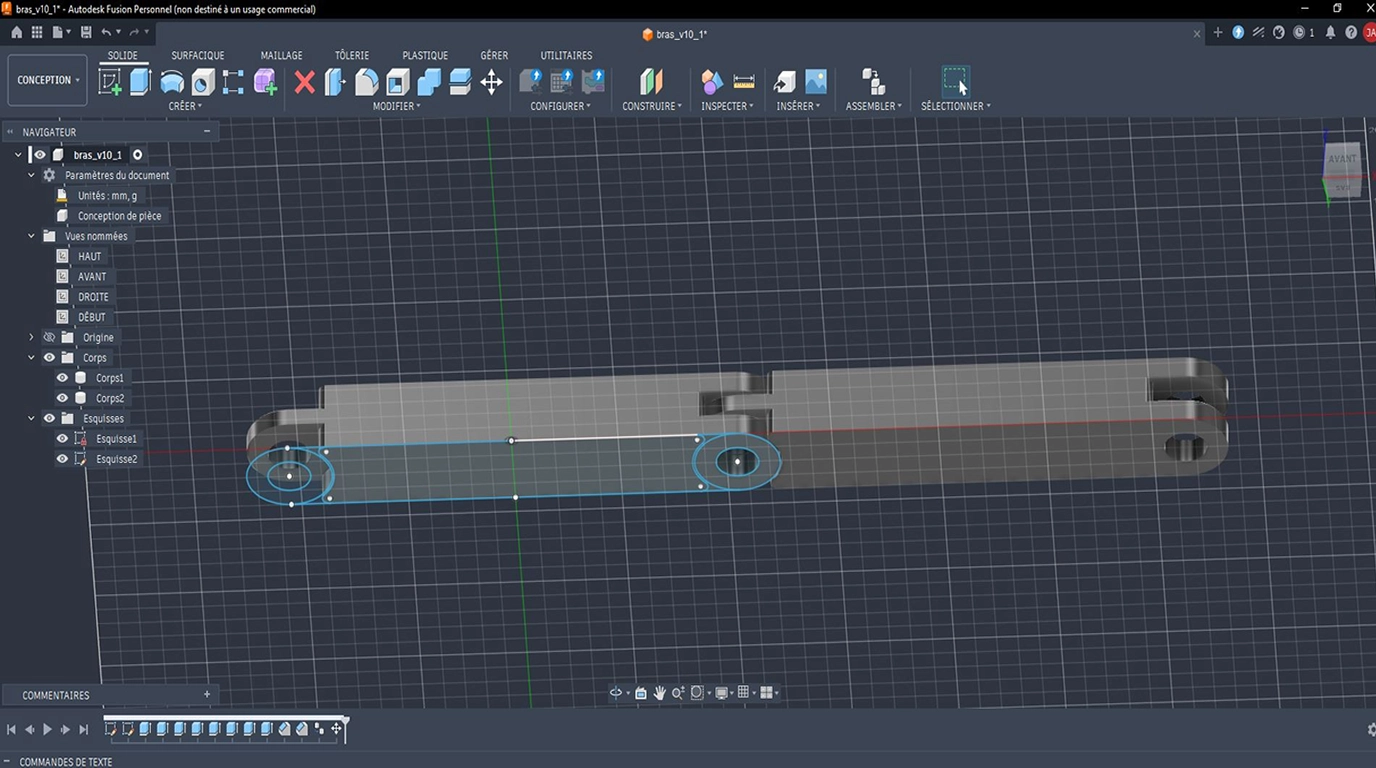The width and height of the screenshot is (1376, 768).
Task: Toggle visibility of Esquisse2
Action: [62, 459]
